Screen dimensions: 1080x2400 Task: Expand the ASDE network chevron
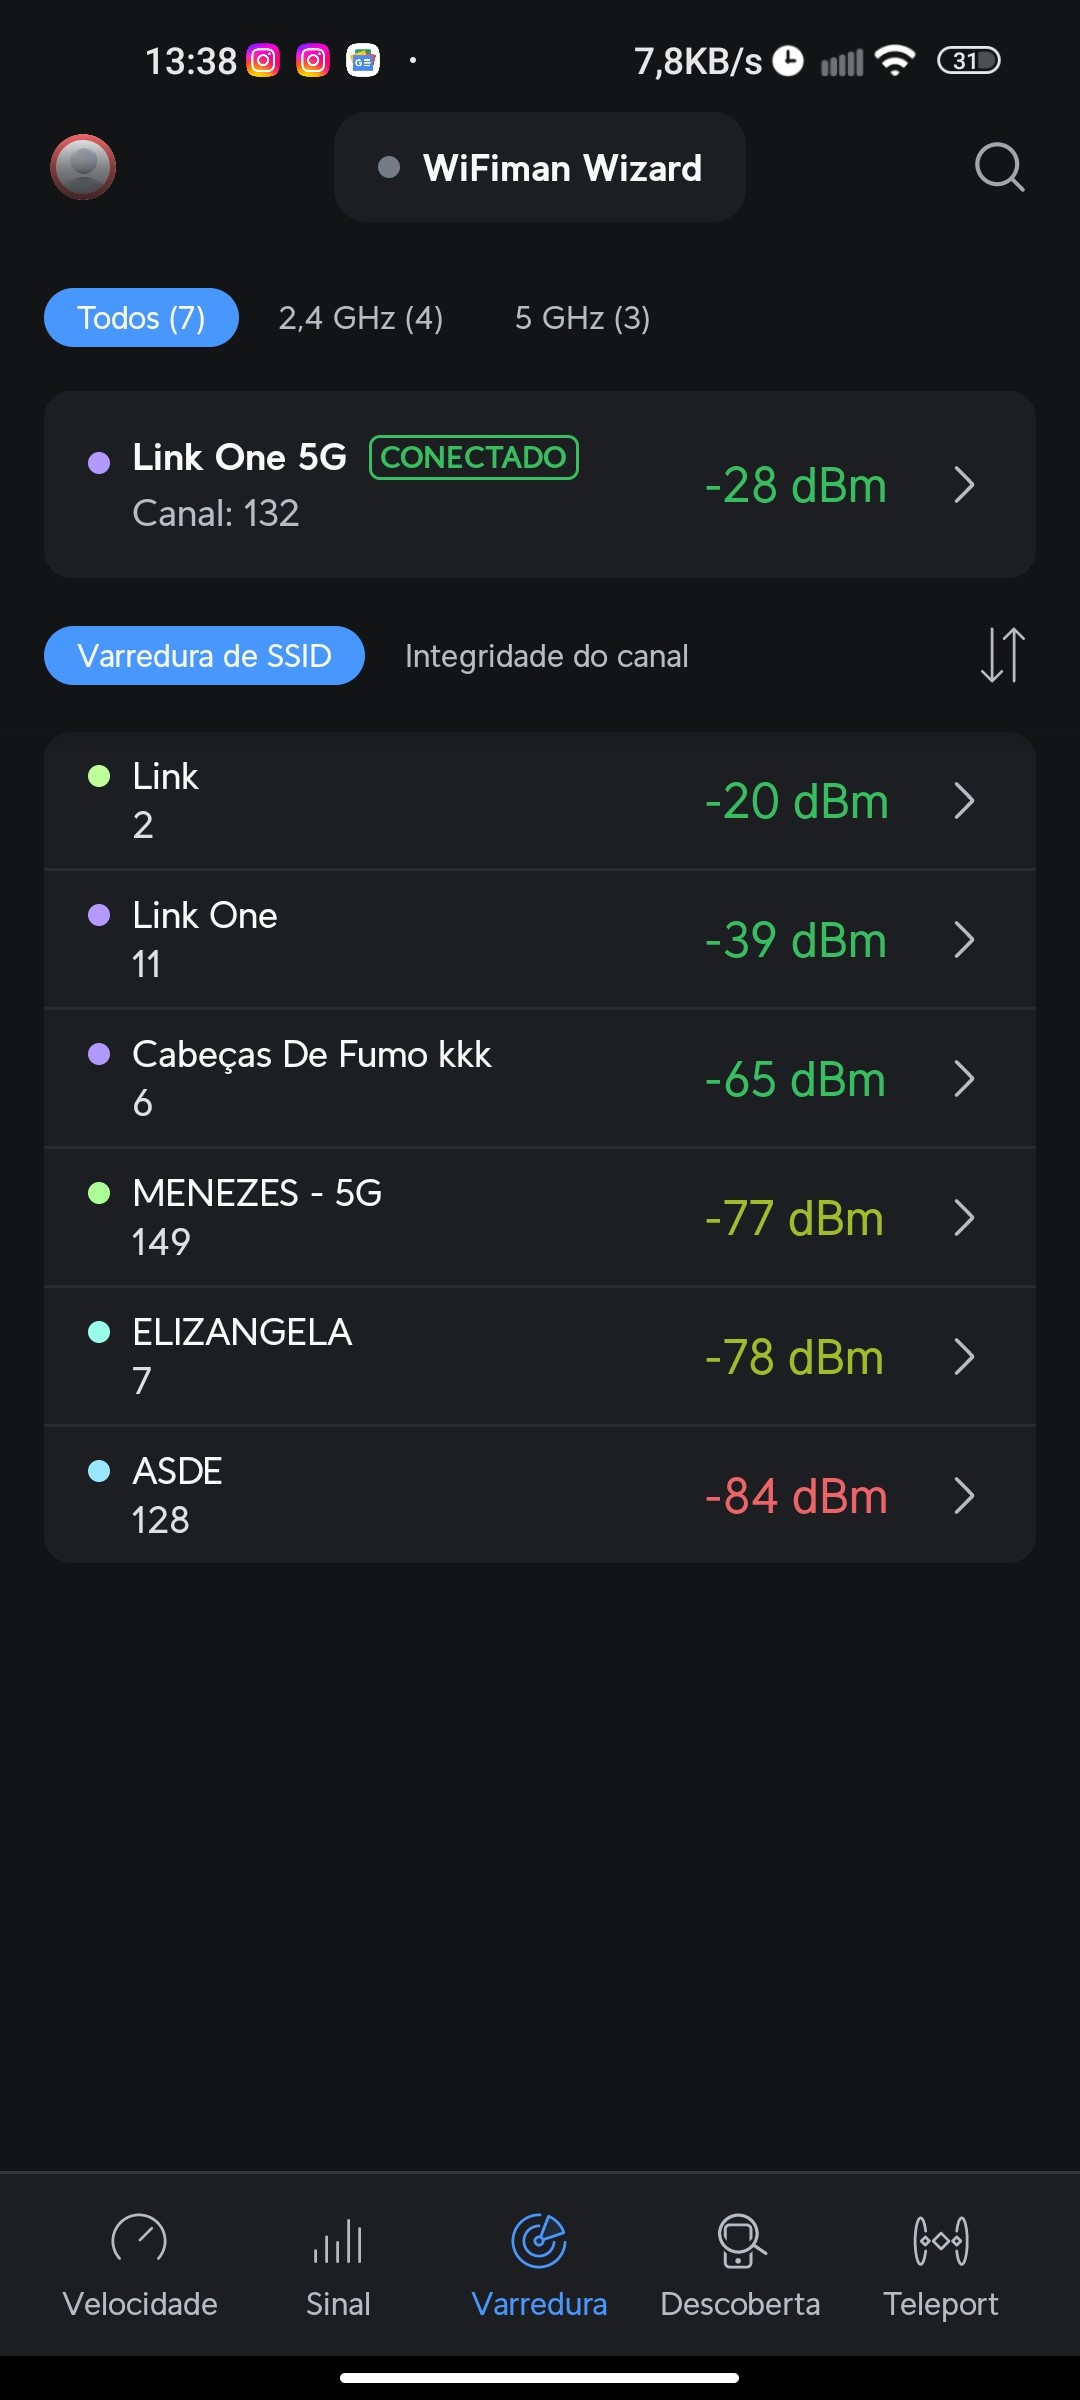tap(964, 1496)
